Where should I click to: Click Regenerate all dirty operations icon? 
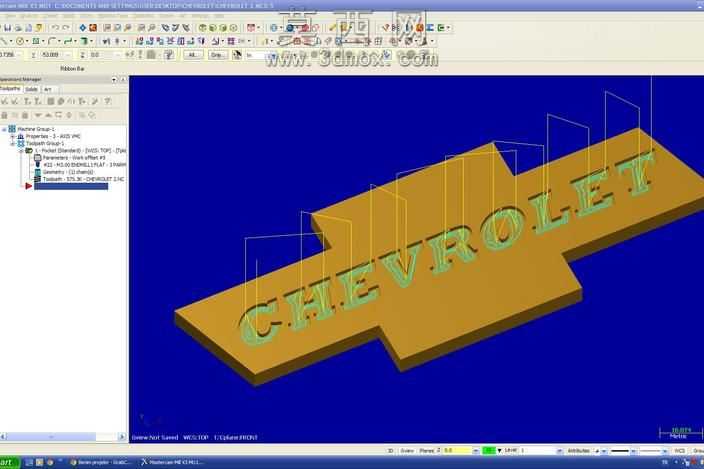[x=38, y=101]
